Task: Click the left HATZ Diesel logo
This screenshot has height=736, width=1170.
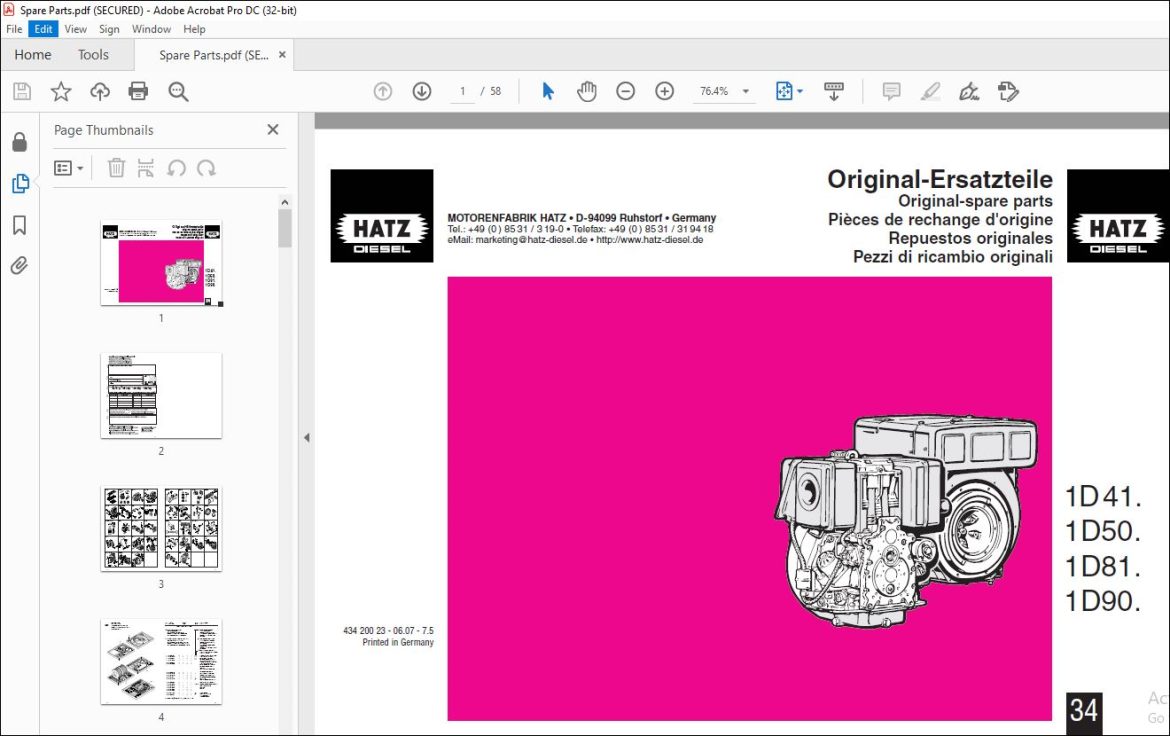Action: pyautogui.click(x=382, y=216)
